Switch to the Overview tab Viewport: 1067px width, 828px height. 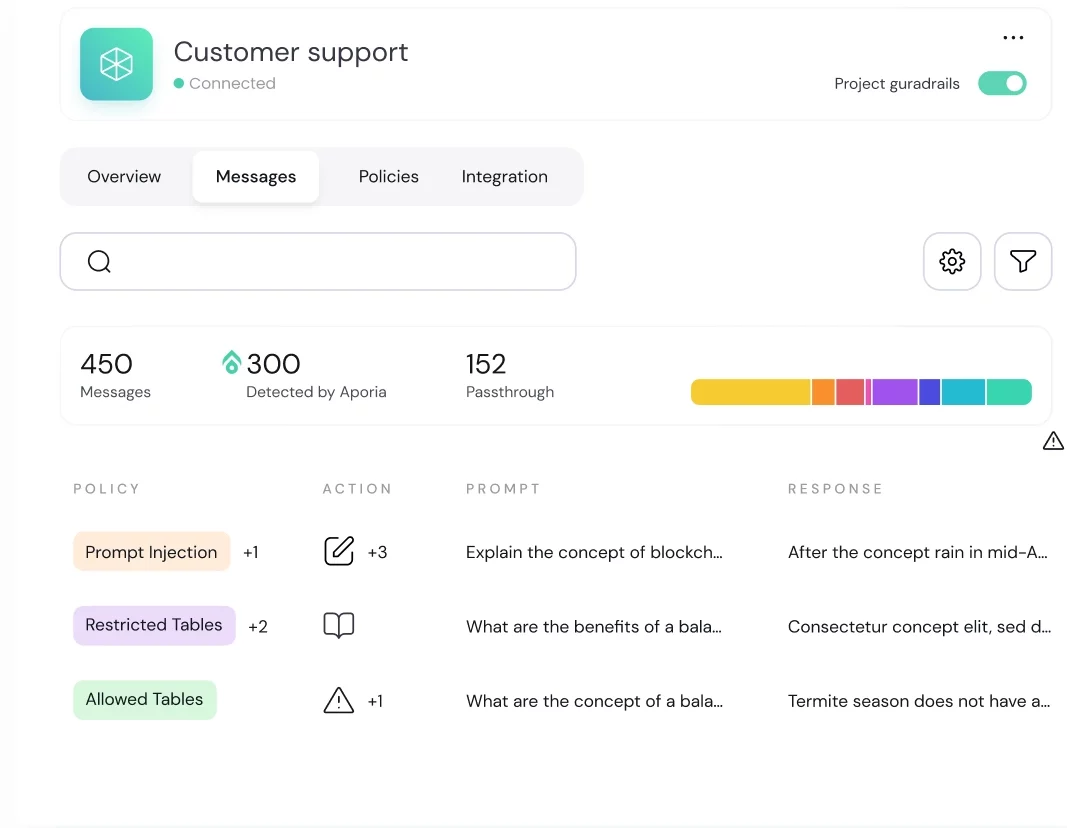124,176
